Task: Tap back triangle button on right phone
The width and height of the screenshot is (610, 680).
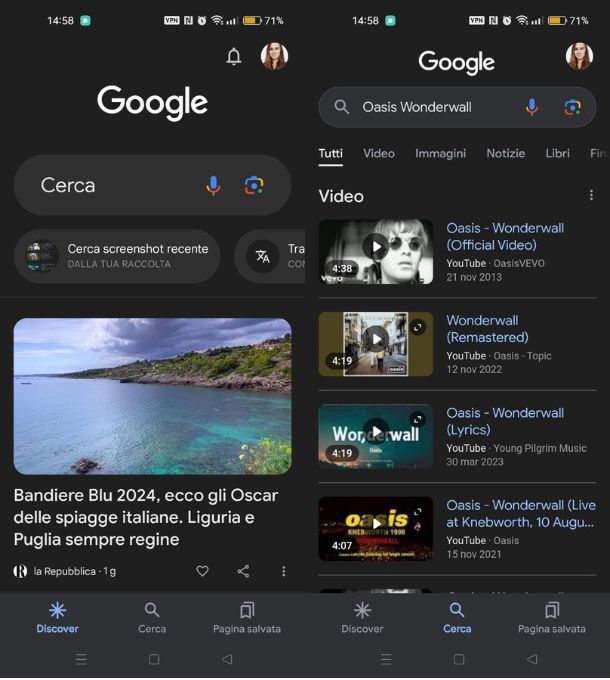Action: coord(532,659)
